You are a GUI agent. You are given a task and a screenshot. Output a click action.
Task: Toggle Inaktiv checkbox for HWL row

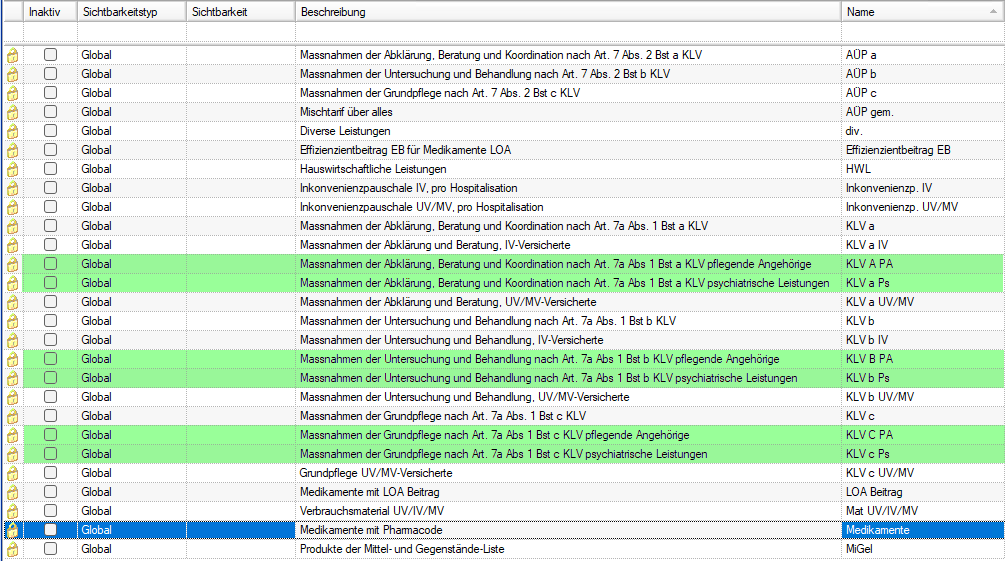(50, 169)
